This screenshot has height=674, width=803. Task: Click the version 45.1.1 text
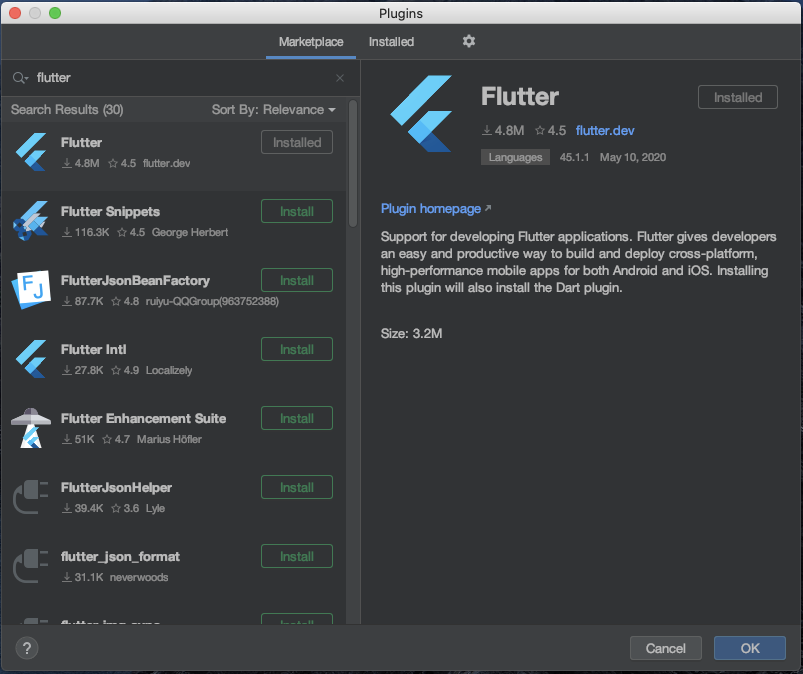[x=574, y=157]
